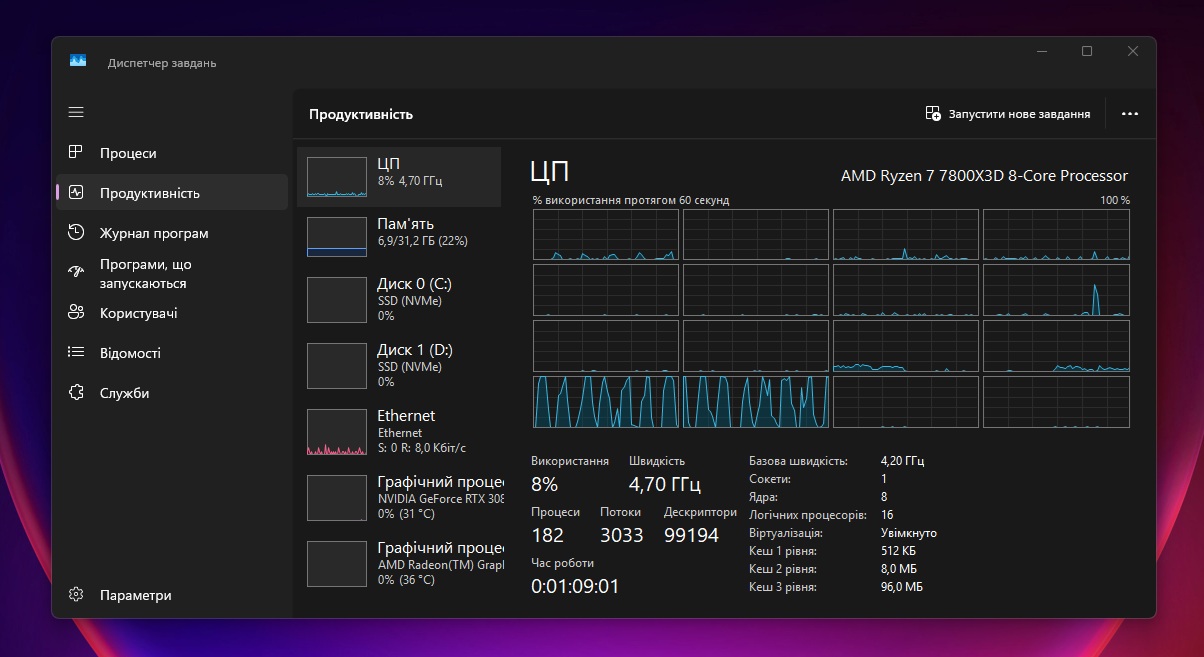Screen dimensions: 1204x657
Task: Click the Продуктивність page heading
Action: coord(361,114)
